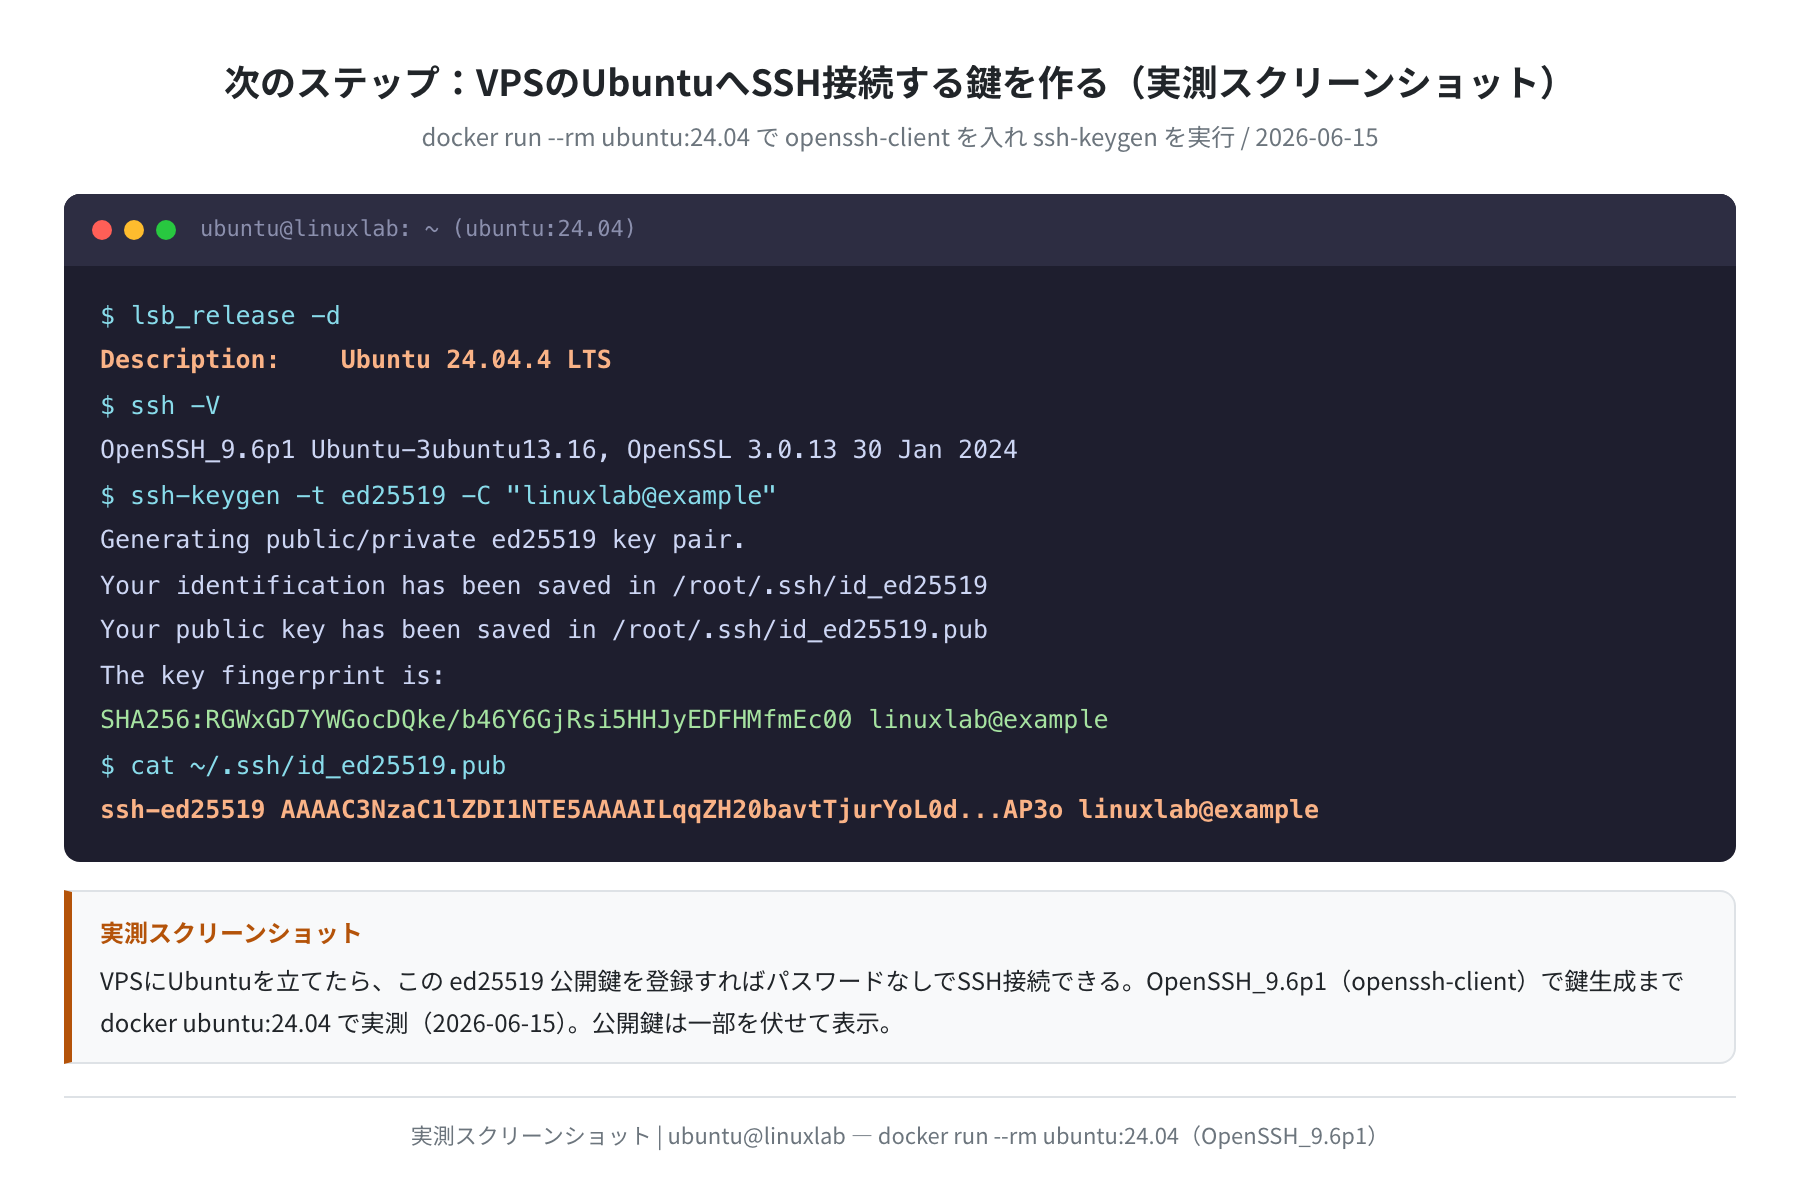1800x1192 pixels.
Task: Click 'Your public key has been saved' line
Action: click(544, 630)
